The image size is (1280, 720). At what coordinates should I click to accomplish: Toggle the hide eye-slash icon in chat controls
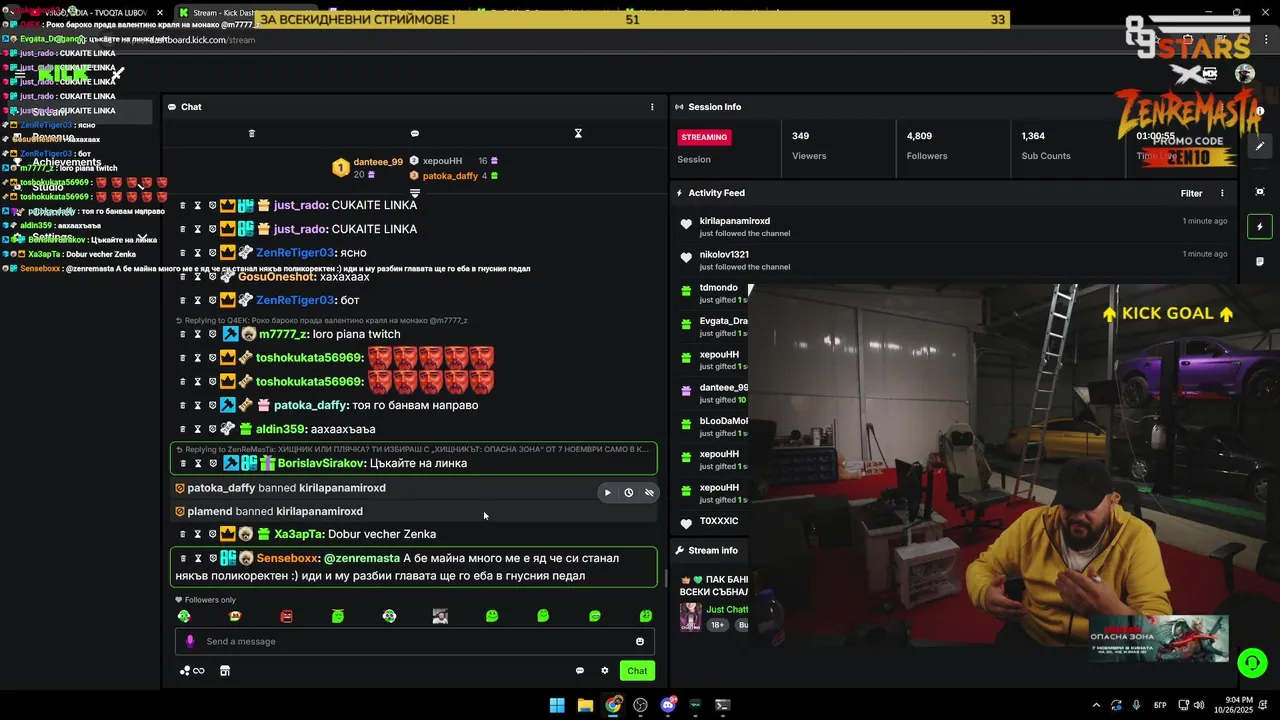[x=649, y=492]
